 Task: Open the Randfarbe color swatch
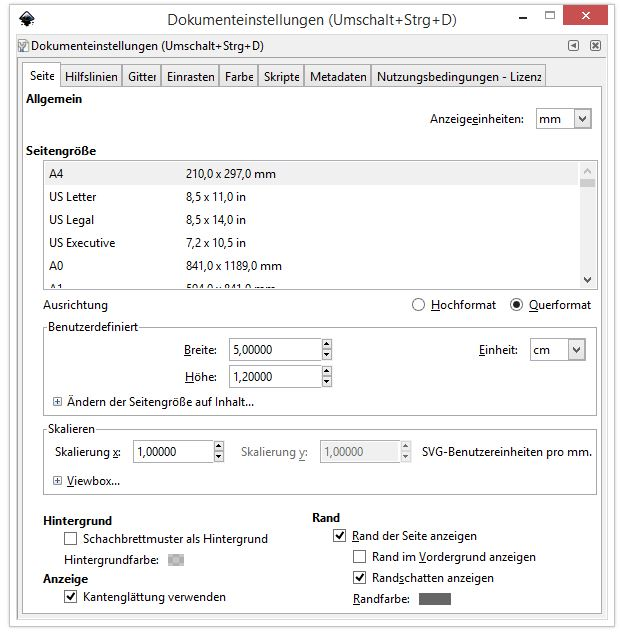[435, 599]
